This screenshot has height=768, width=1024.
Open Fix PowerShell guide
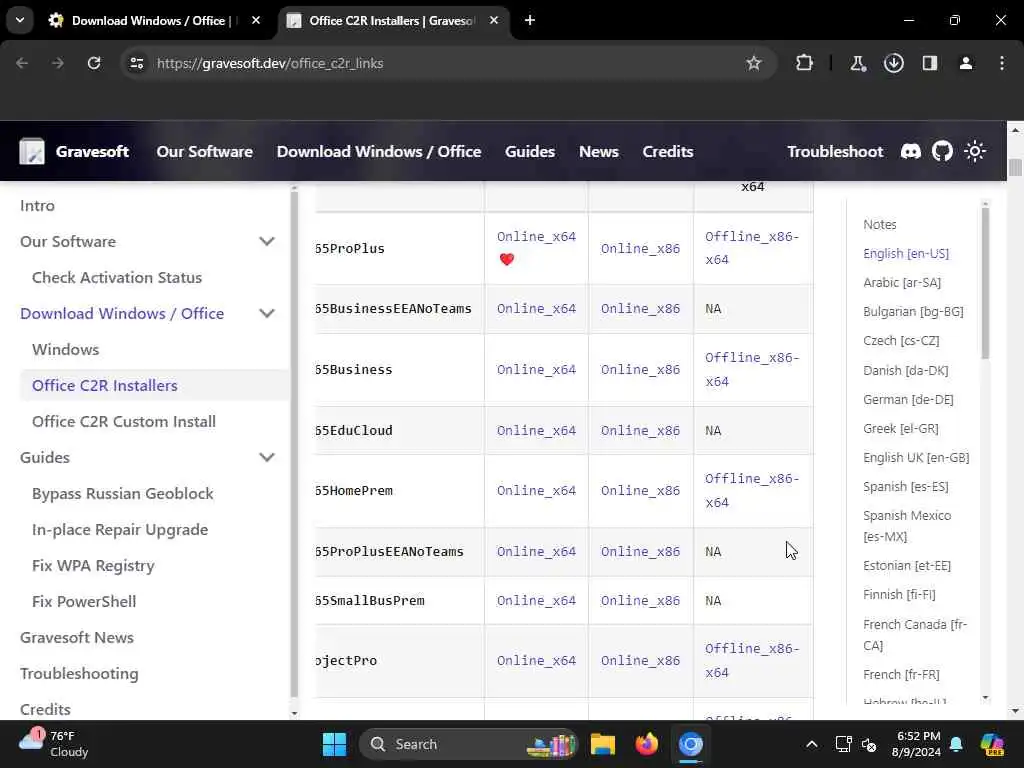pyautogui.click(x=84, y=601)
